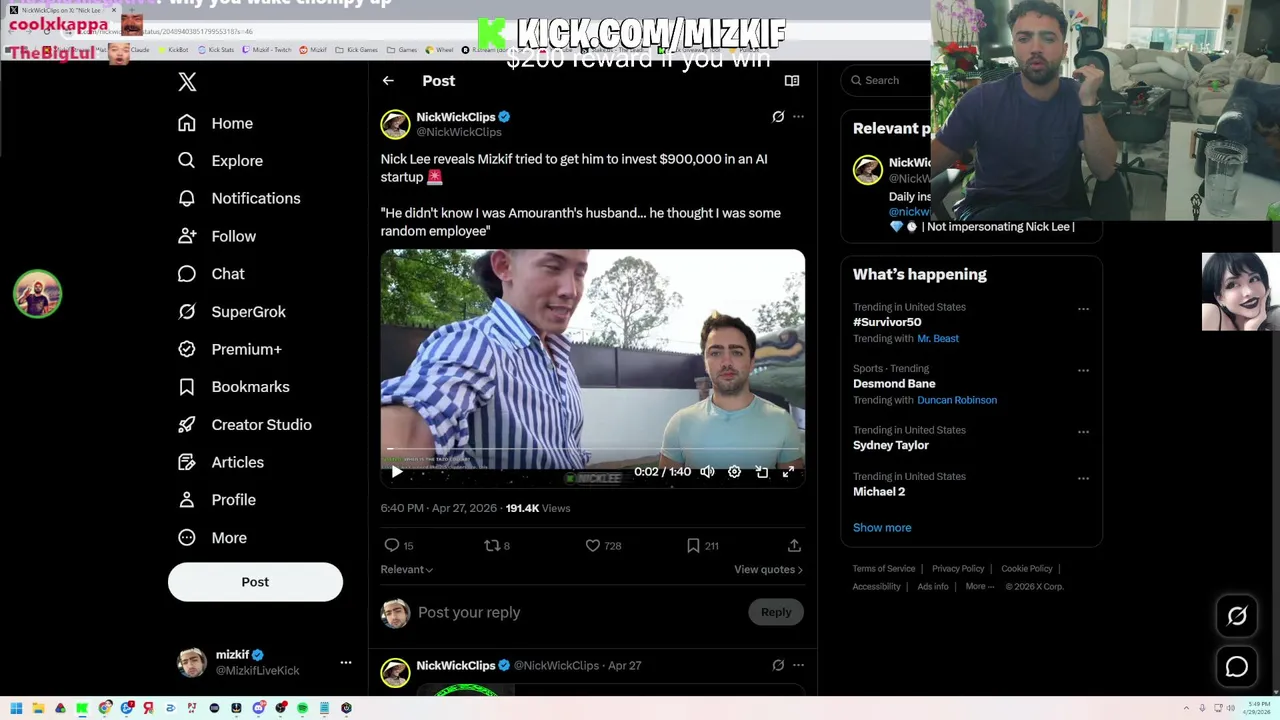Seek using the video progress bar
This screenshot has width=1280, height=720.
point(592,450)
